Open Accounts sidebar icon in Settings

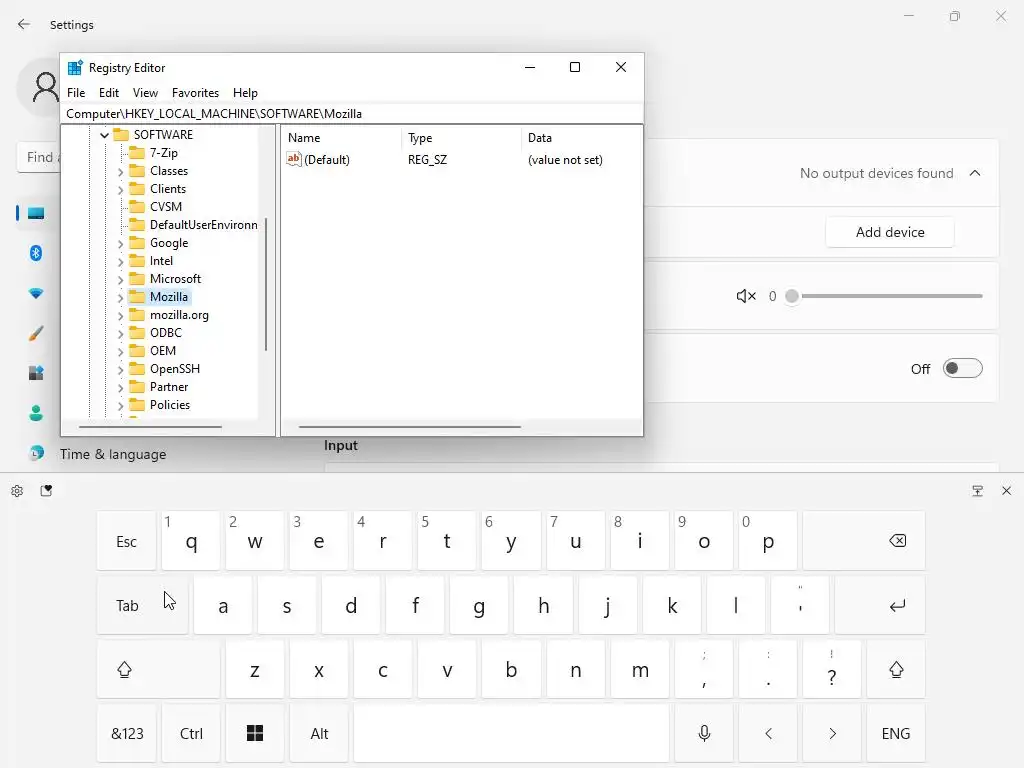36,413
